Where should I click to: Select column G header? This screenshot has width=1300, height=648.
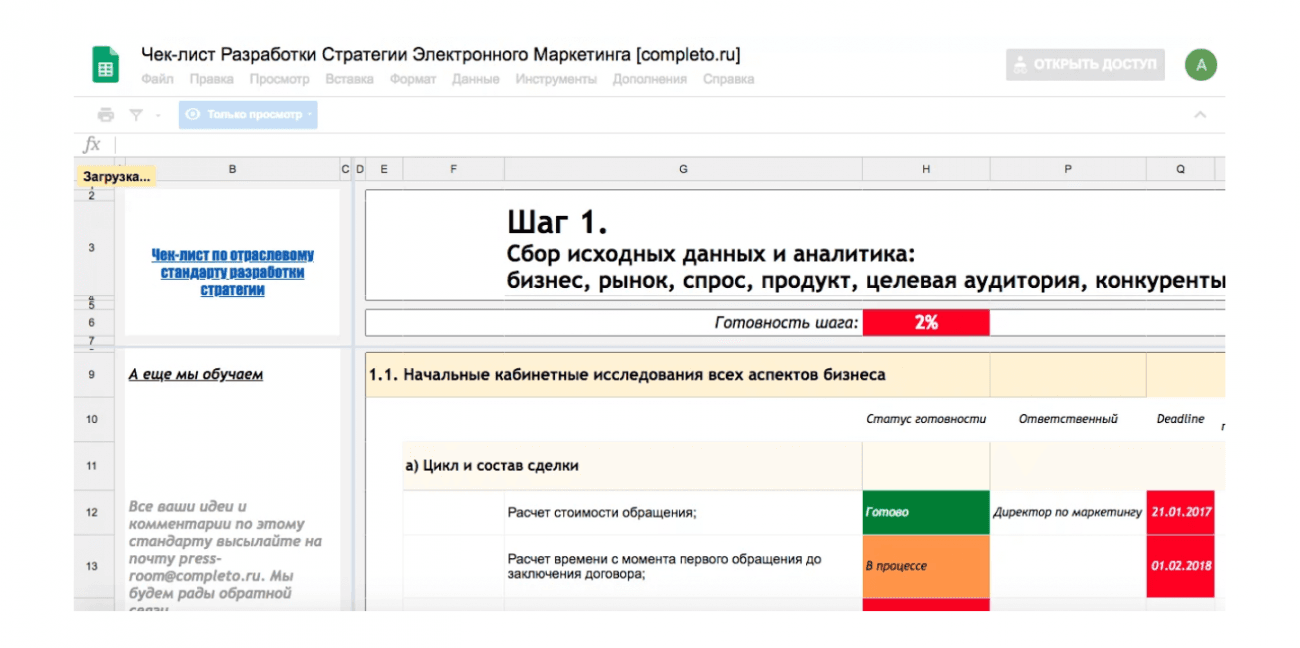(683, 169)
